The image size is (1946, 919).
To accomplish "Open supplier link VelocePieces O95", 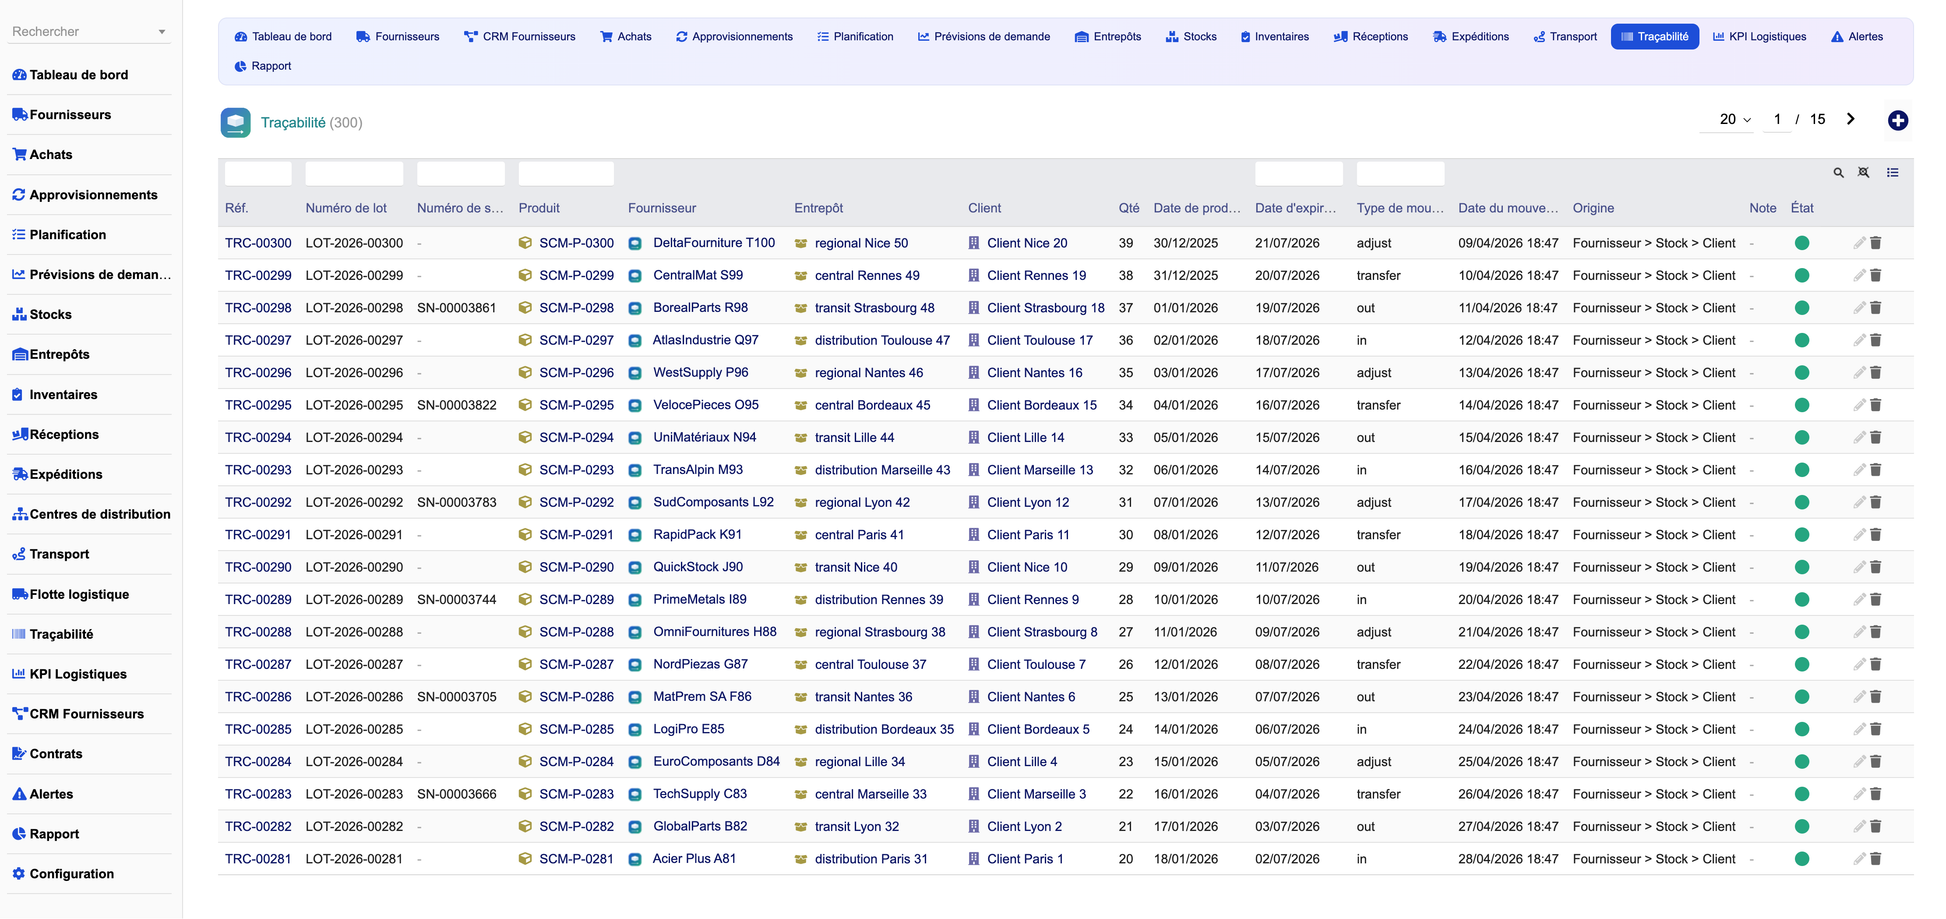I will tap(706, 405).
